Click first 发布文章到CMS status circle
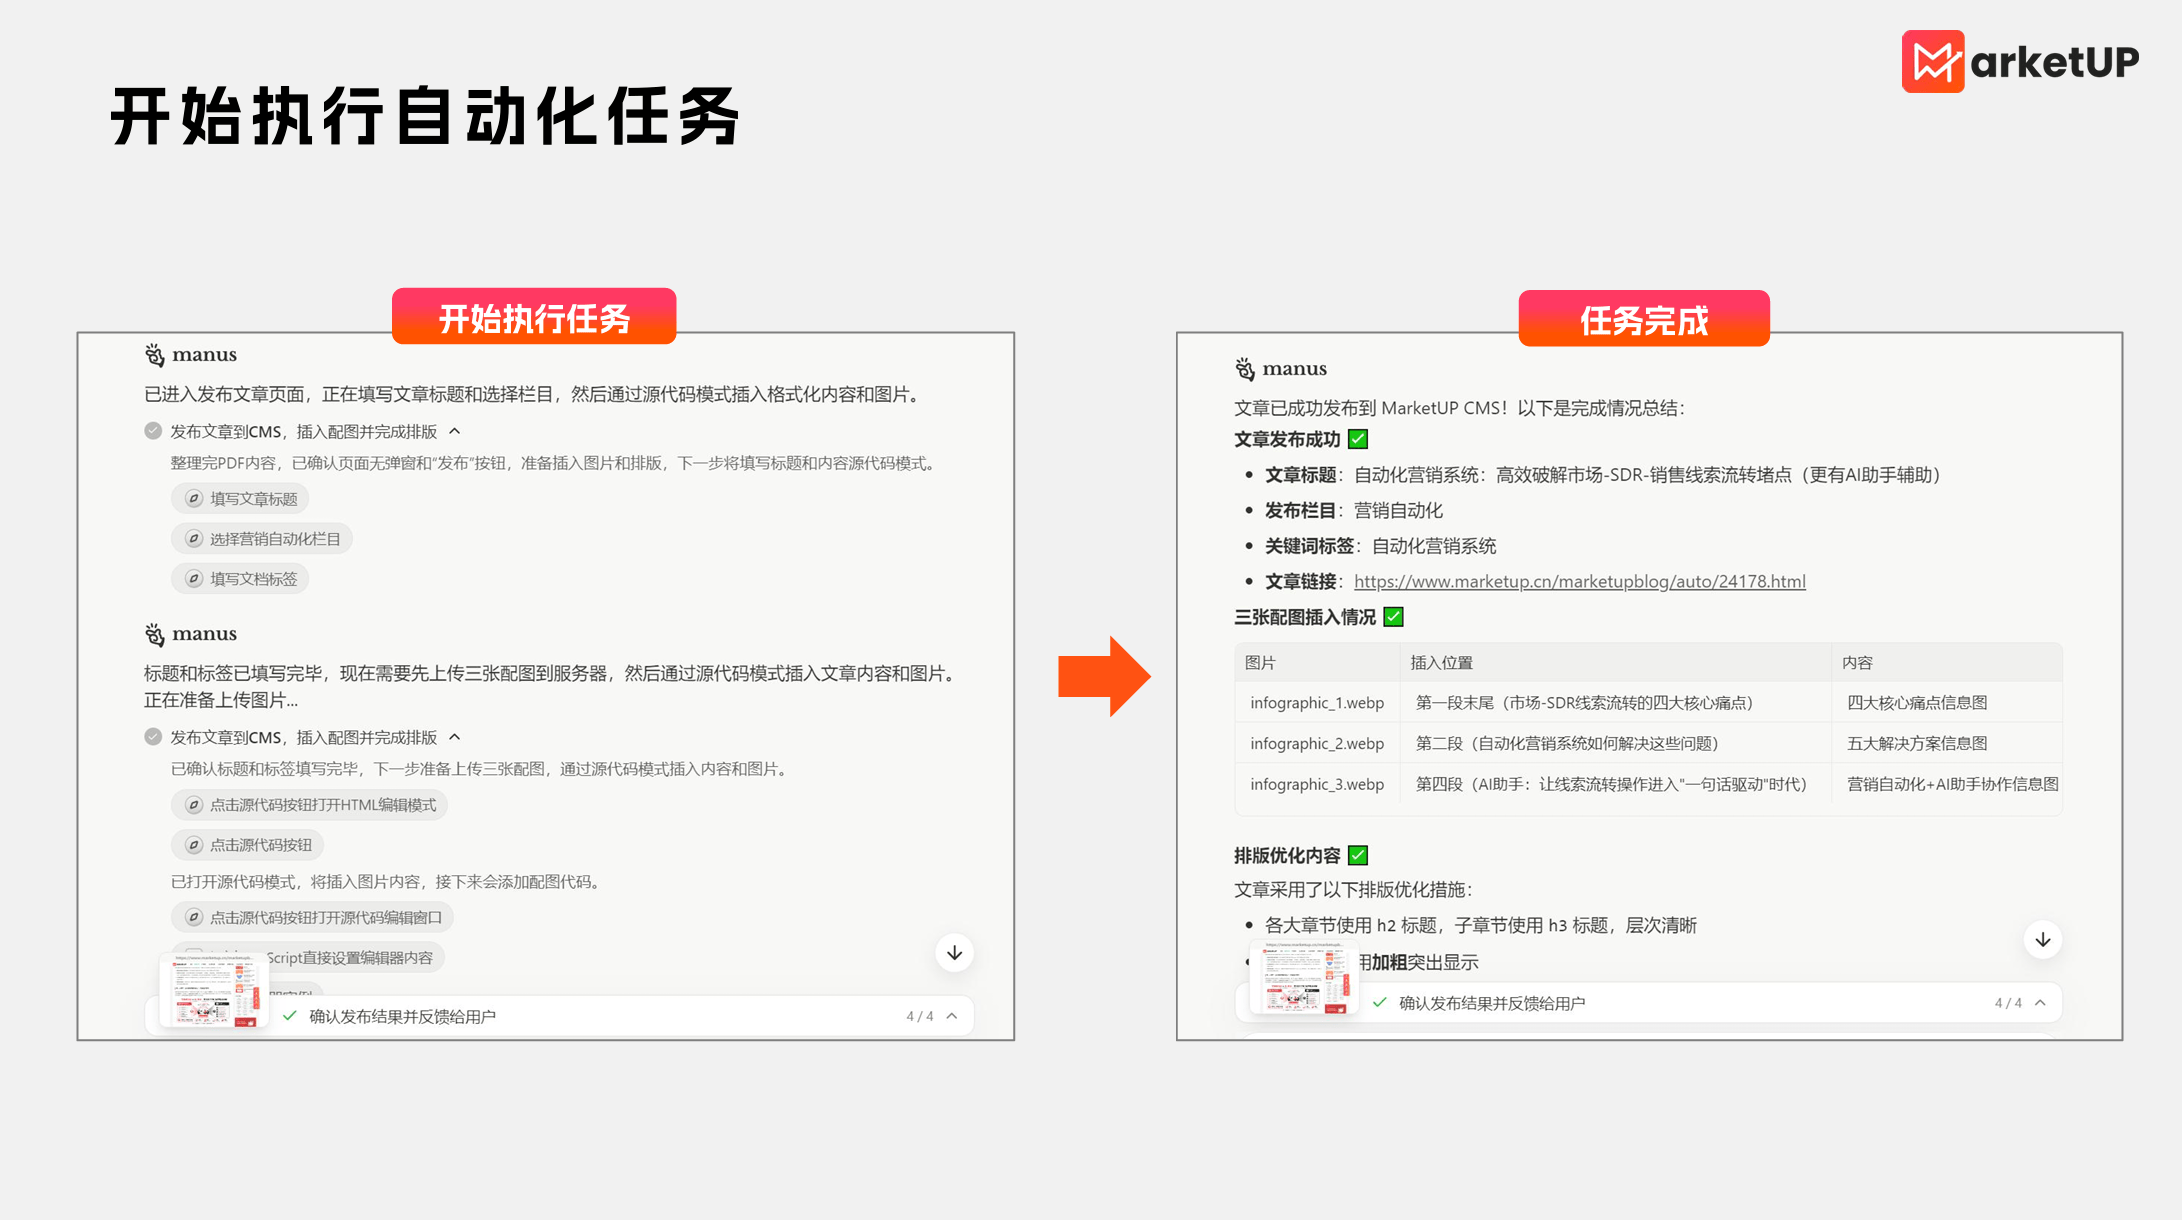This screenshot has height=1220, width=2182. [x=153, y=431]
